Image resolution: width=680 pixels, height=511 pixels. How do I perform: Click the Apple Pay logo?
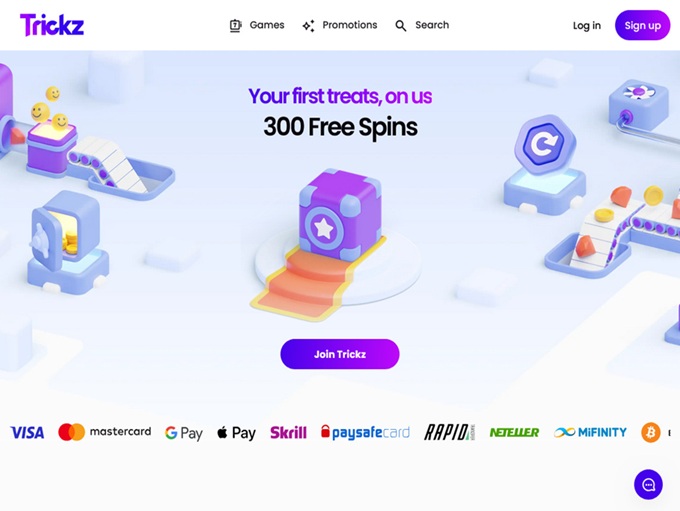click(x=236, y=432)
